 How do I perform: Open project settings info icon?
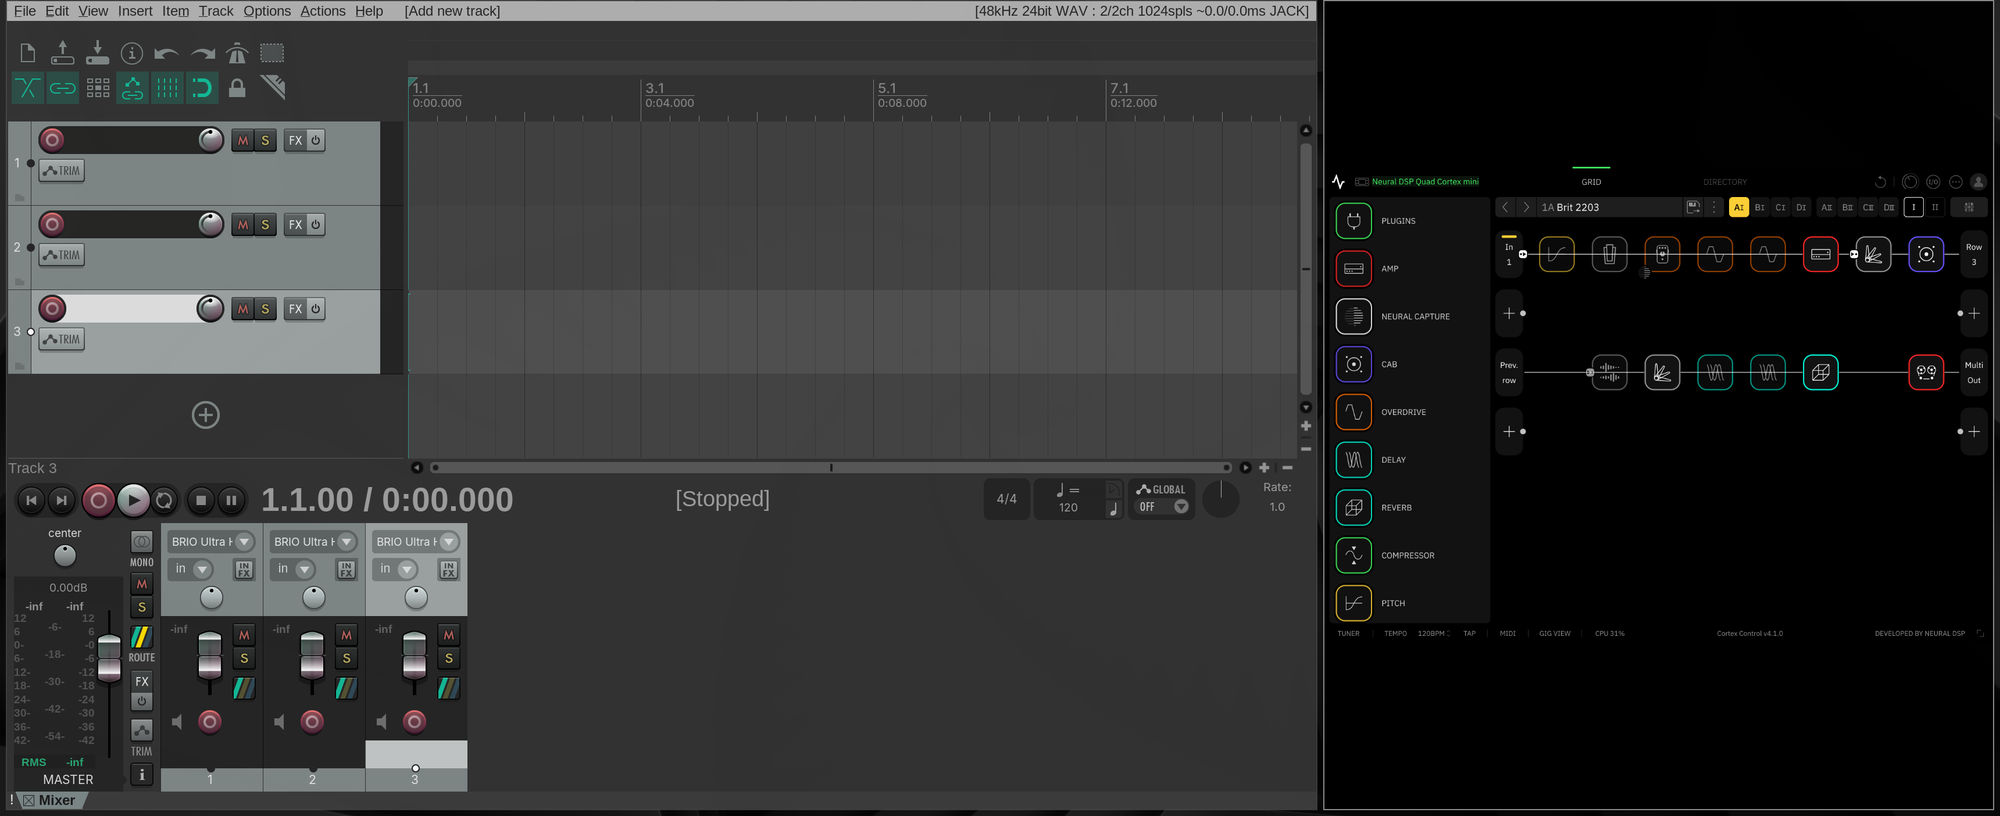[x=132, y=53]
